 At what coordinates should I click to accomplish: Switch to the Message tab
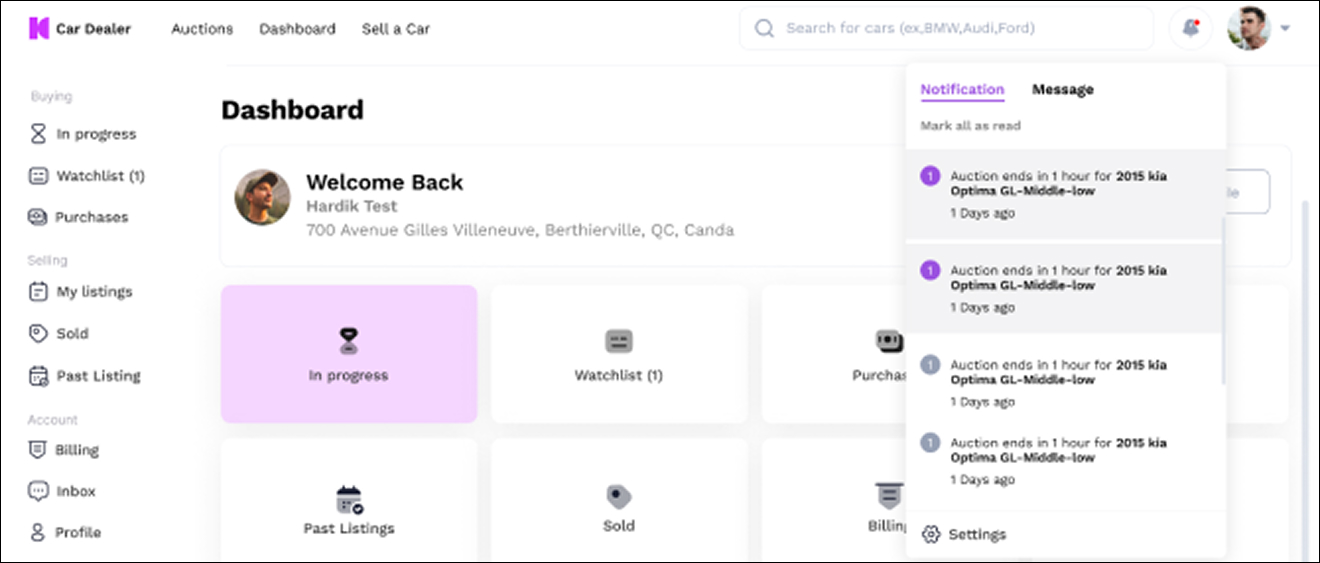(x=1062, y=89)
